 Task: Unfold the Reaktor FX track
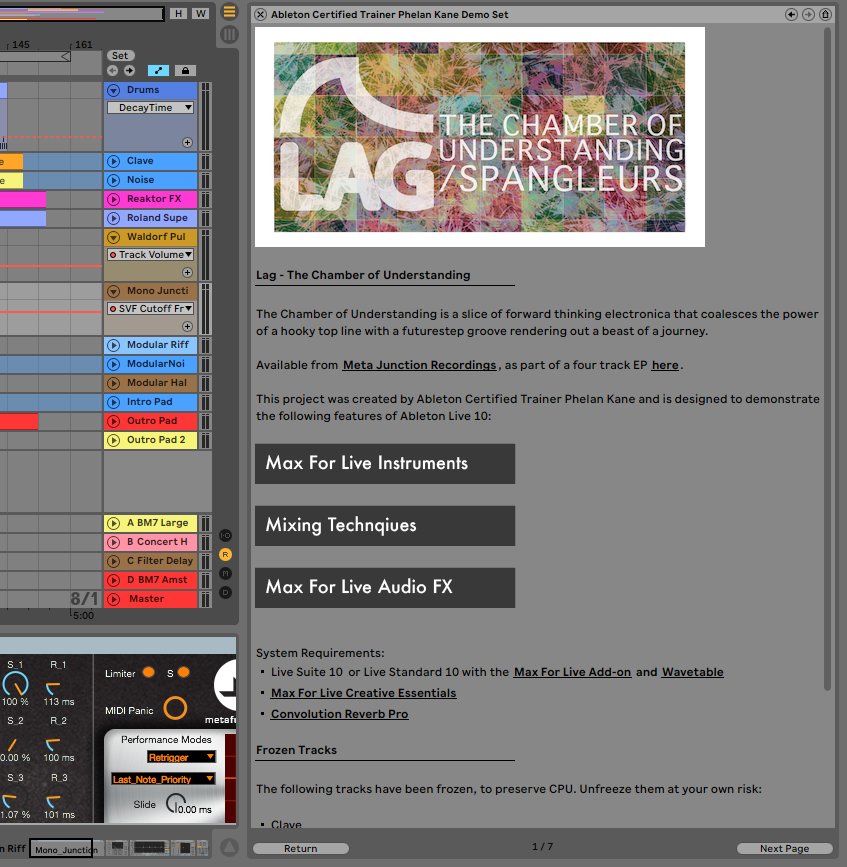114,199
